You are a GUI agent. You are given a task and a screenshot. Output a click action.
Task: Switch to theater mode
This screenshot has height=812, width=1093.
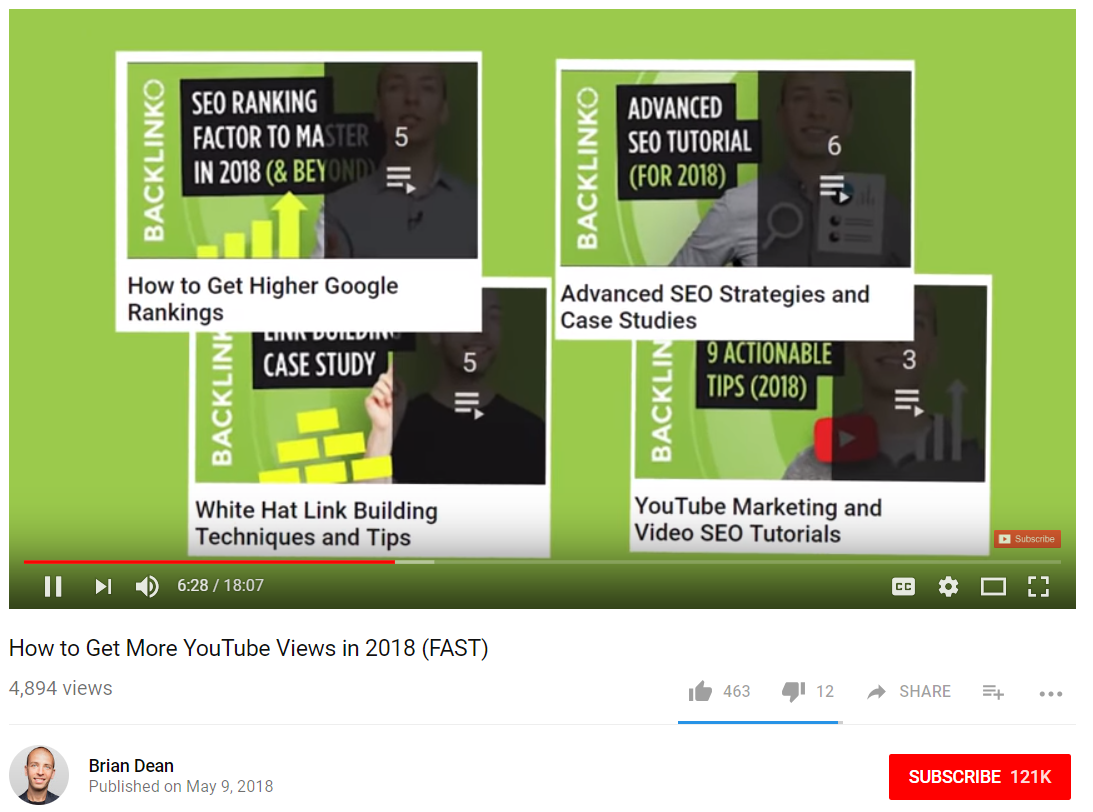click(993, 587)
